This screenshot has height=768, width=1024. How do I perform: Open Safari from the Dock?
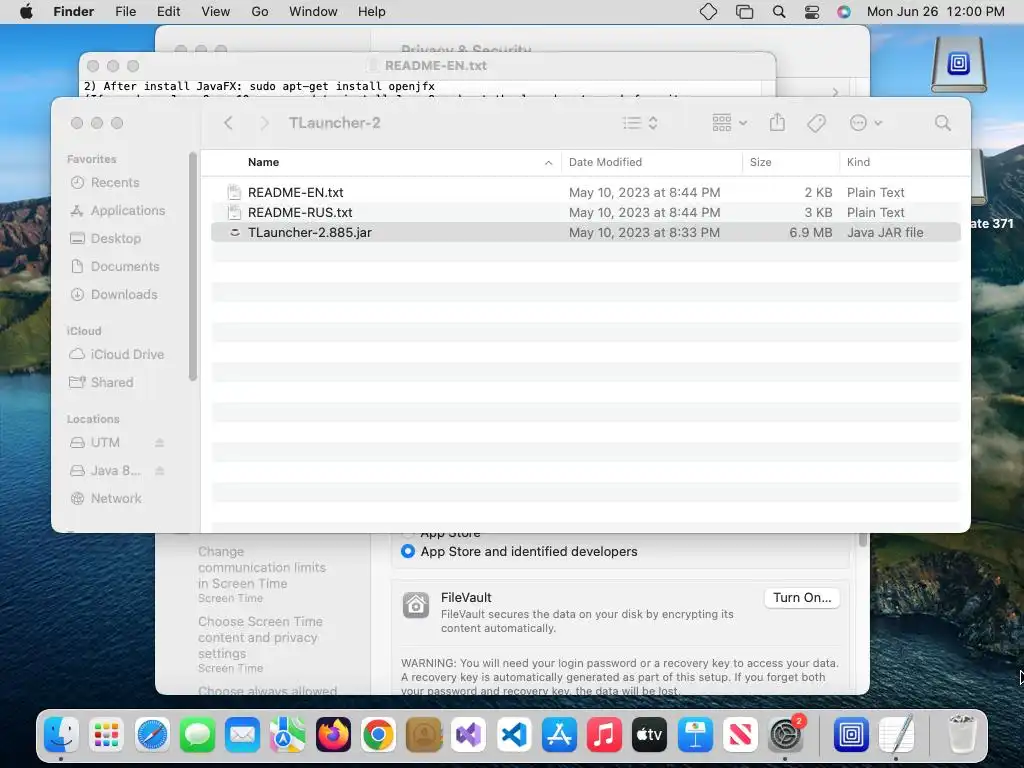click(x=152, y=735)
